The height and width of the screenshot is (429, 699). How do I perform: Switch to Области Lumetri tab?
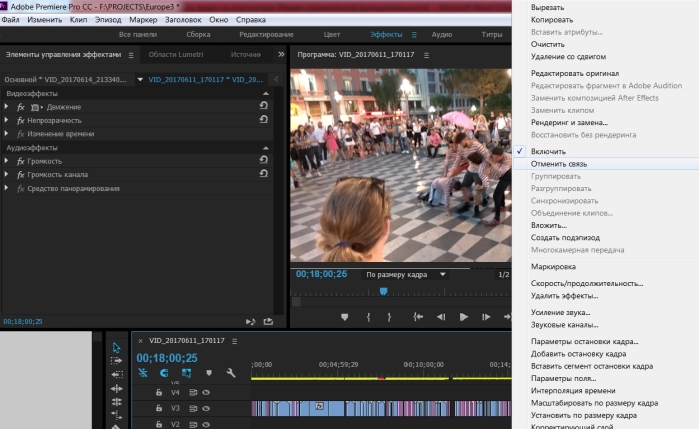point(176,54)
